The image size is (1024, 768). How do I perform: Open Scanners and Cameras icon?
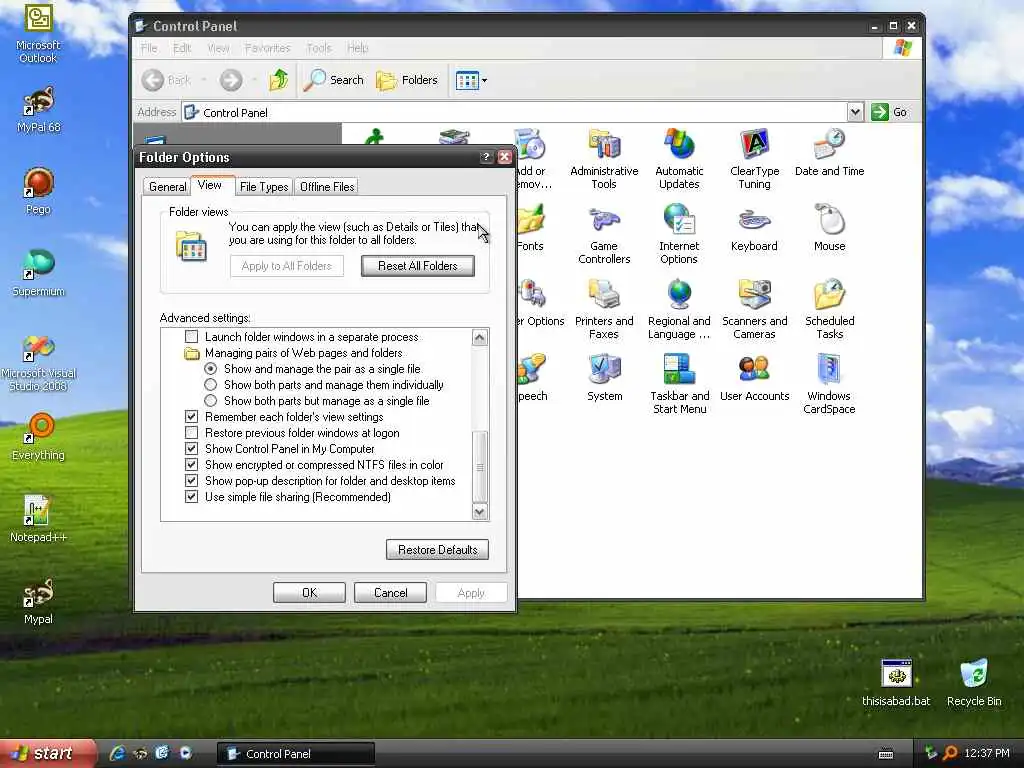coord(754,310)
